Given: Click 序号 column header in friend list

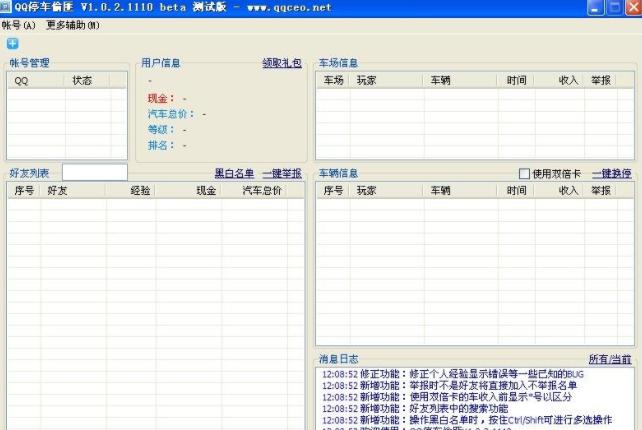Looking at the screenshot, I should click(x=24, y=191).
